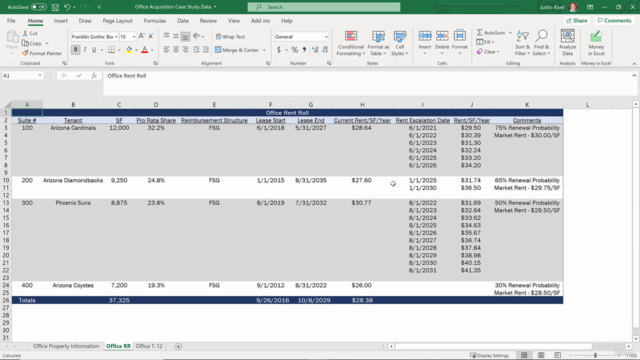Open the General number format dropdown

[326, 37]
